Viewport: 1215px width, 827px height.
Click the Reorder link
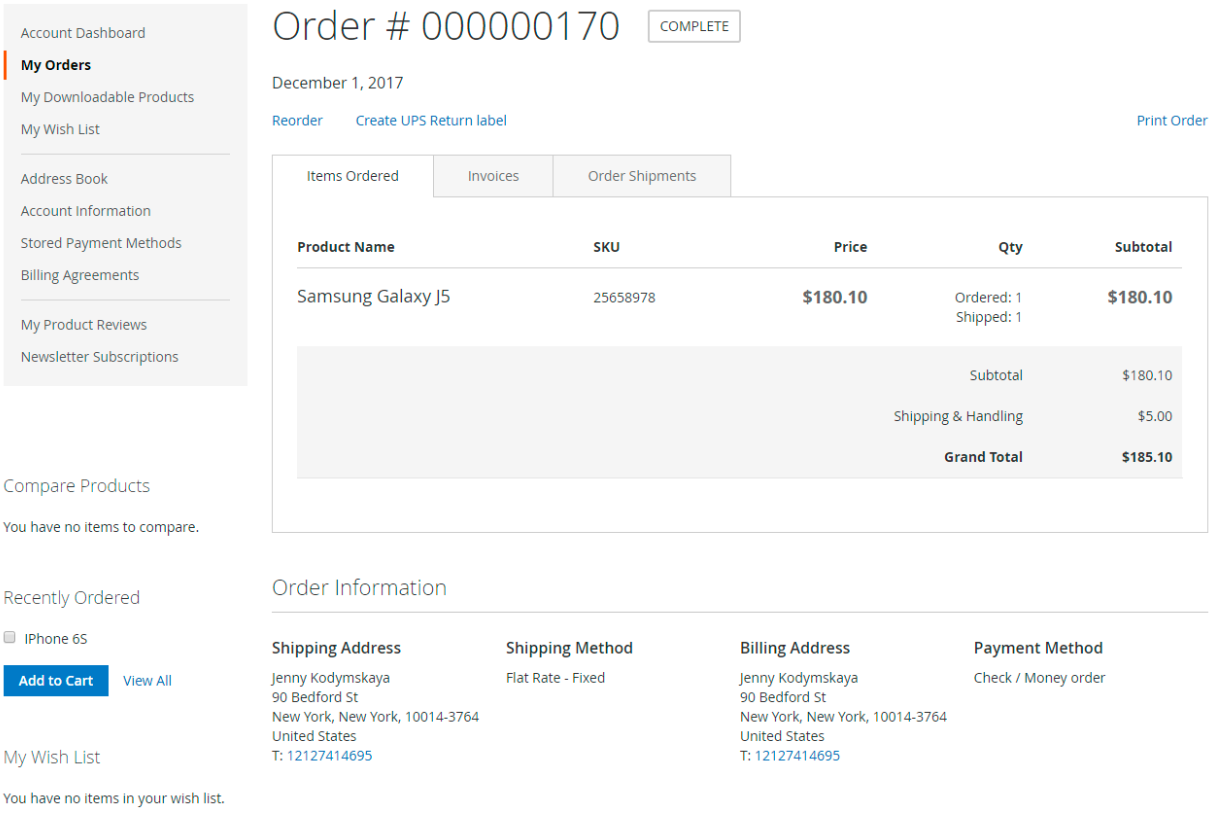click(297, 121)
